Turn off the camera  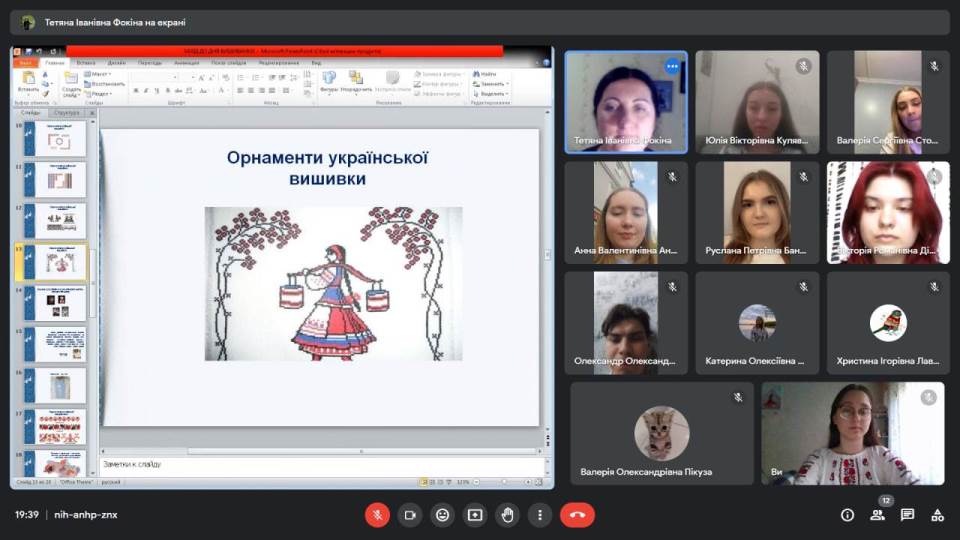coord(409,515)
